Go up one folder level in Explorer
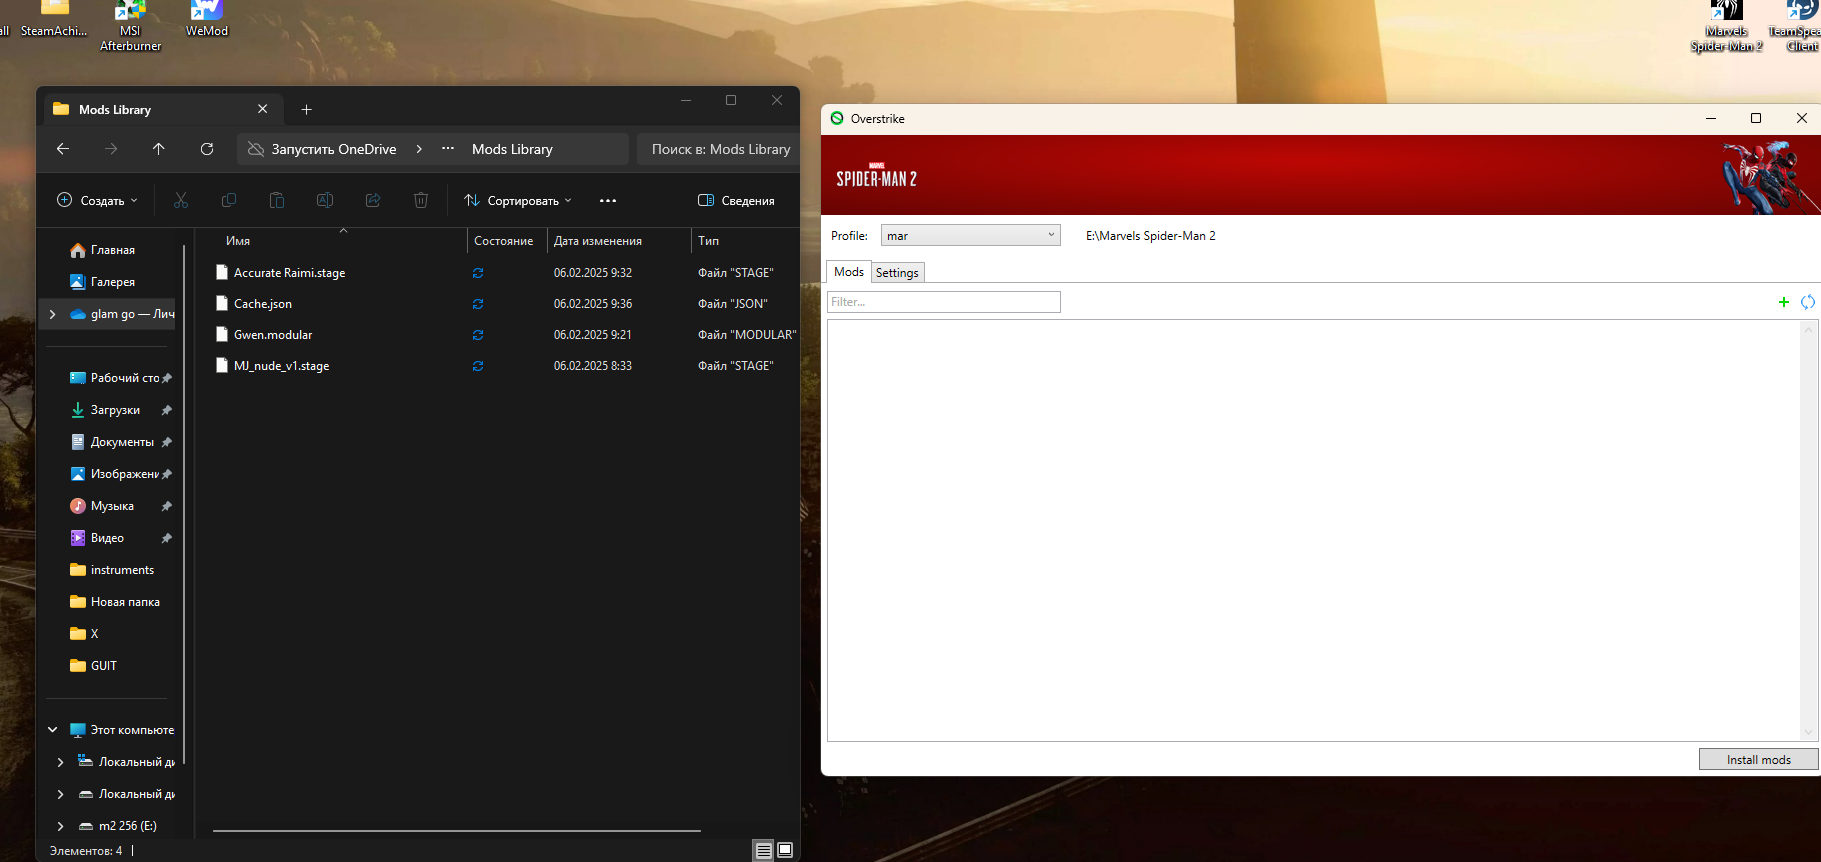Screen dimensions: 1821x862 158,149
